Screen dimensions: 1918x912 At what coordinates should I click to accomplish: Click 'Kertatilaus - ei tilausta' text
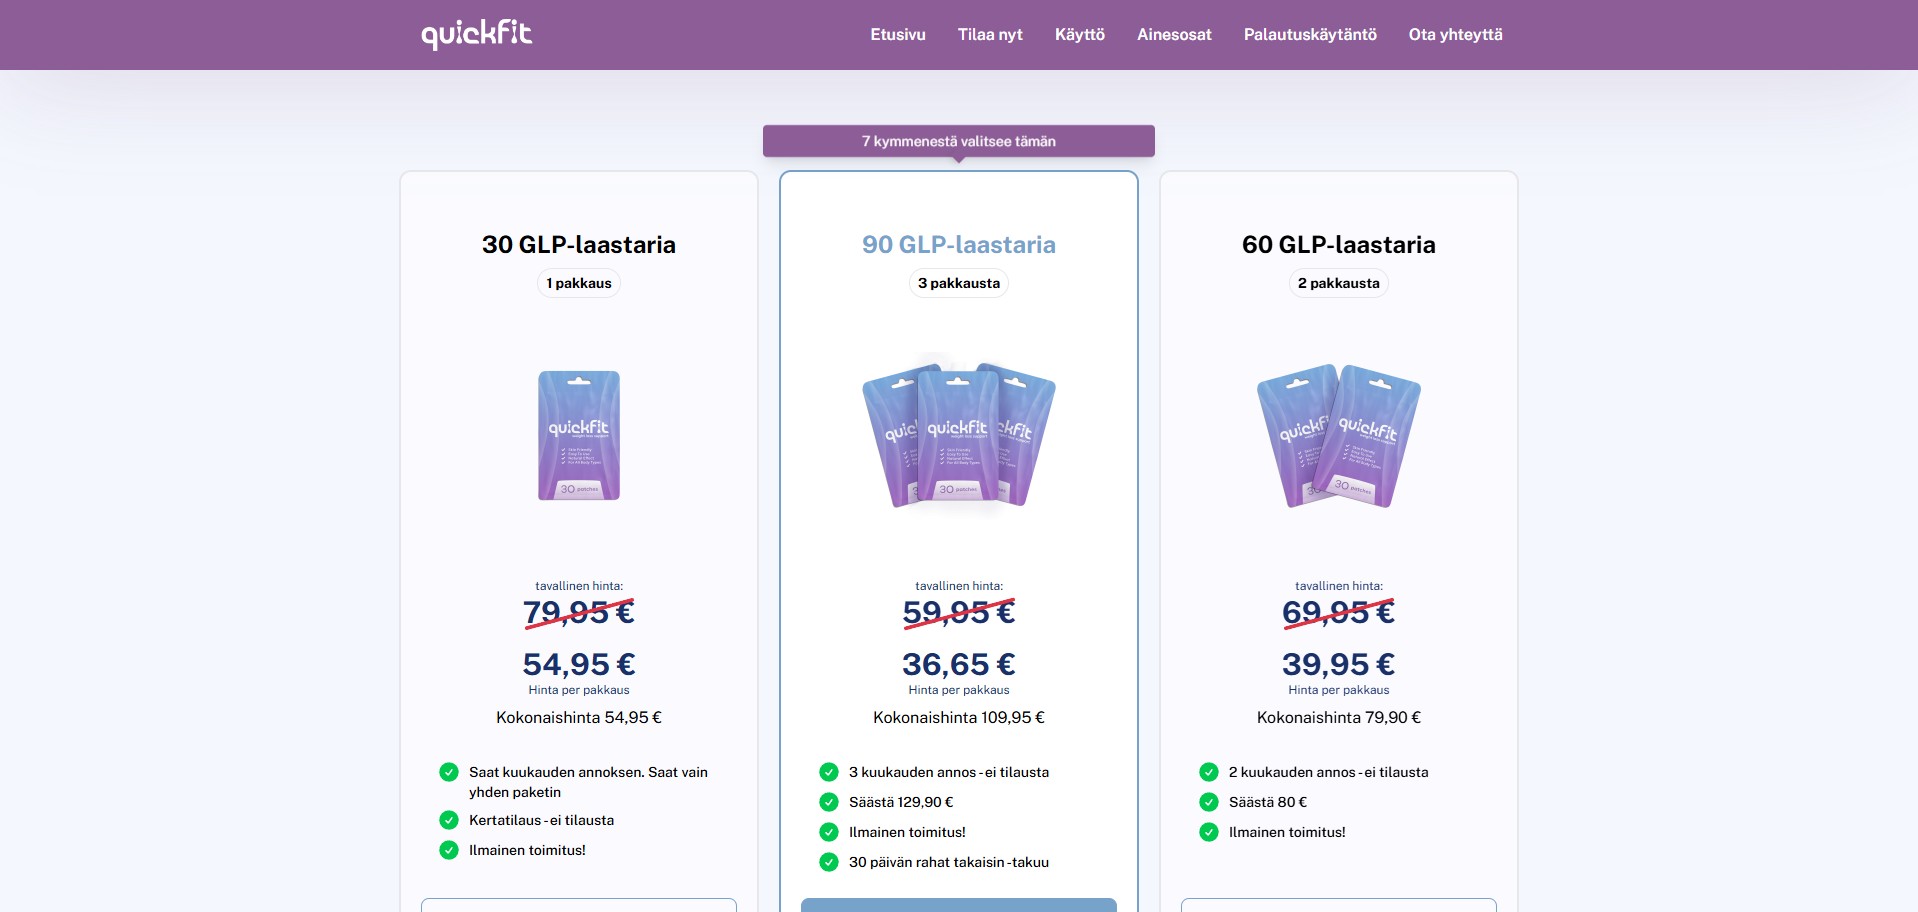click(x=542, y=820)
